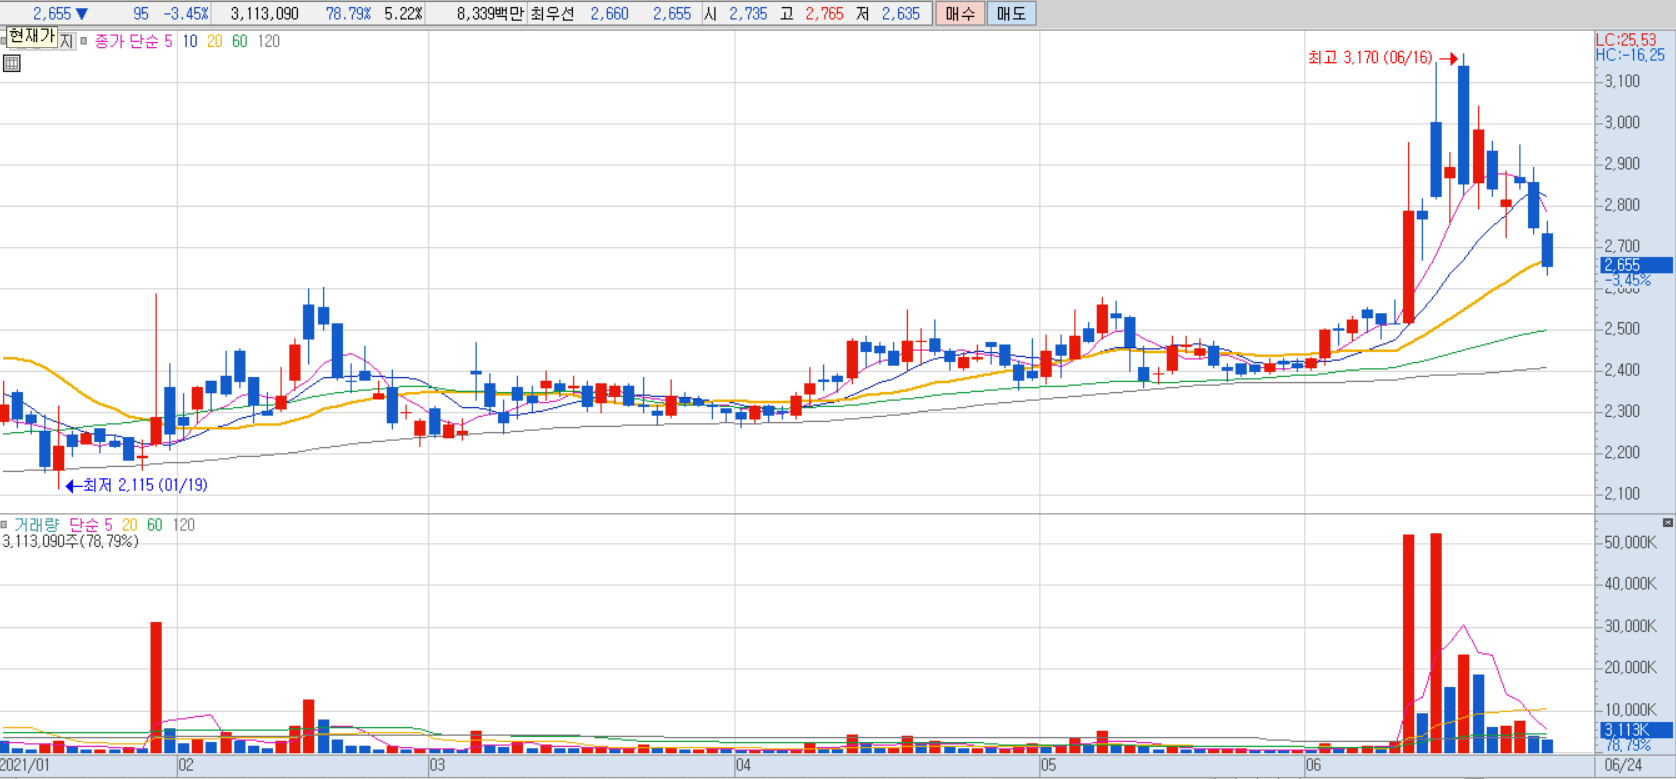
Task: Select the price 120-day moving average label
Action: 269,42
